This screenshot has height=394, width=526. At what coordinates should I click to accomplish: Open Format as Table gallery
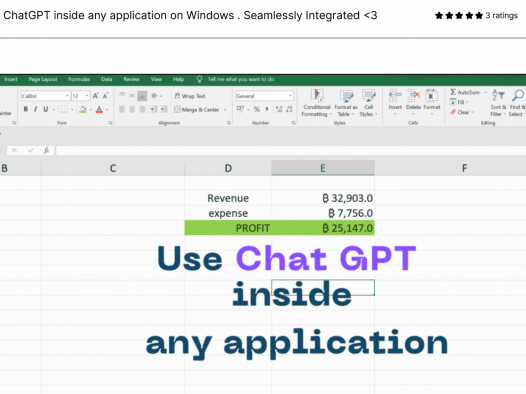346,103
